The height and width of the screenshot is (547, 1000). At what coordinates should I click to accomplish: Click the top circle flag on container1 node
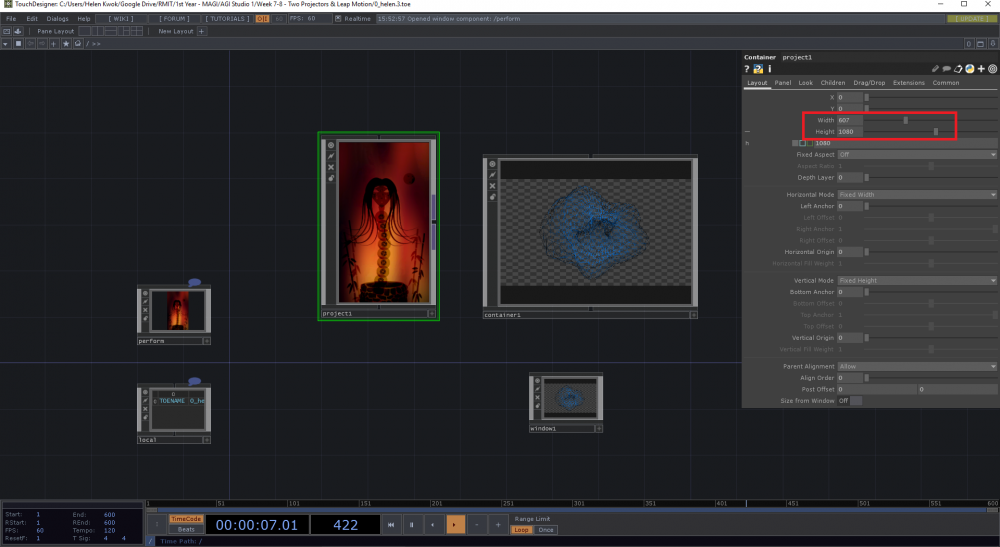pyautogui.click(x=492, y=164)
